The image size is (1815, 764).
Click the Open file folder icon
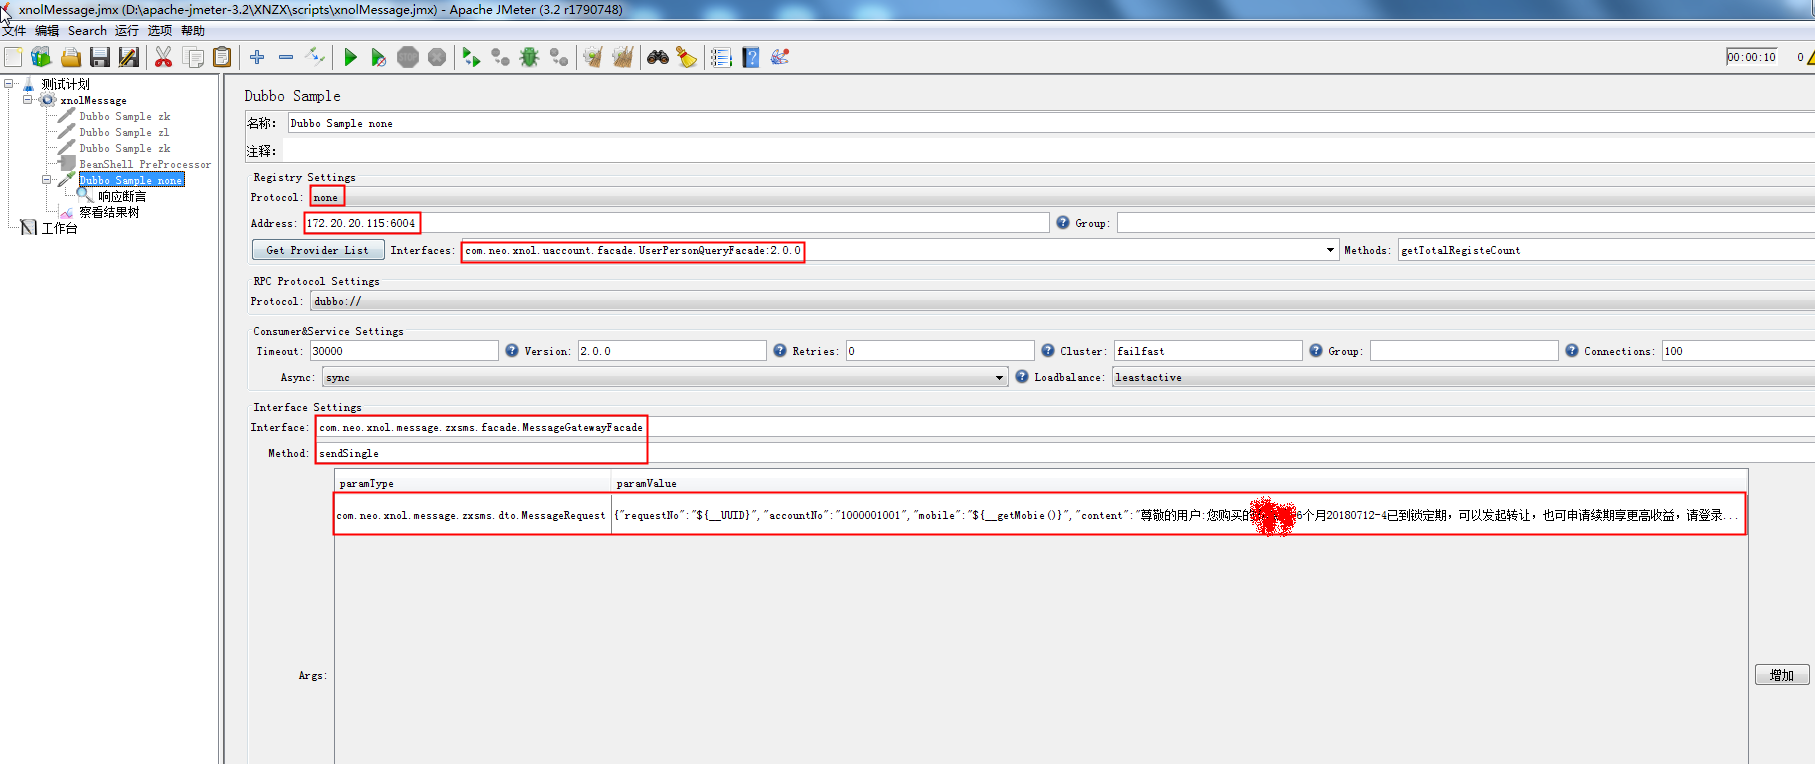pyautogui.click(x=70, y=57)
